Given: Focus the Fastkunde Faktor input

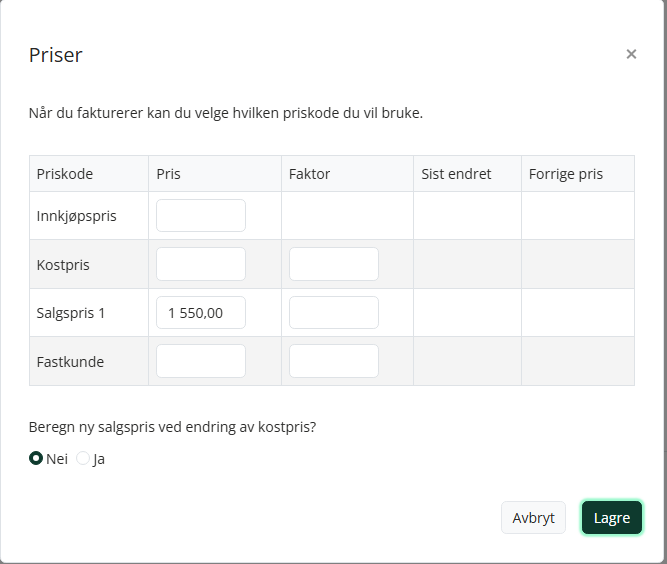Looking at the screenshot, I should tap(334, 361).
